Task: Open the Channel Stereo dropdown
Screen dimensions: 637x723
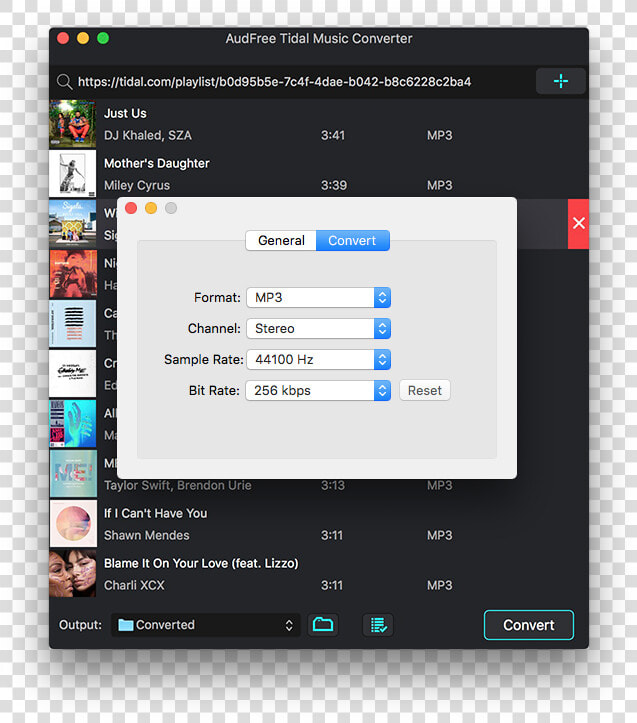Action: [x=319, y=328]
